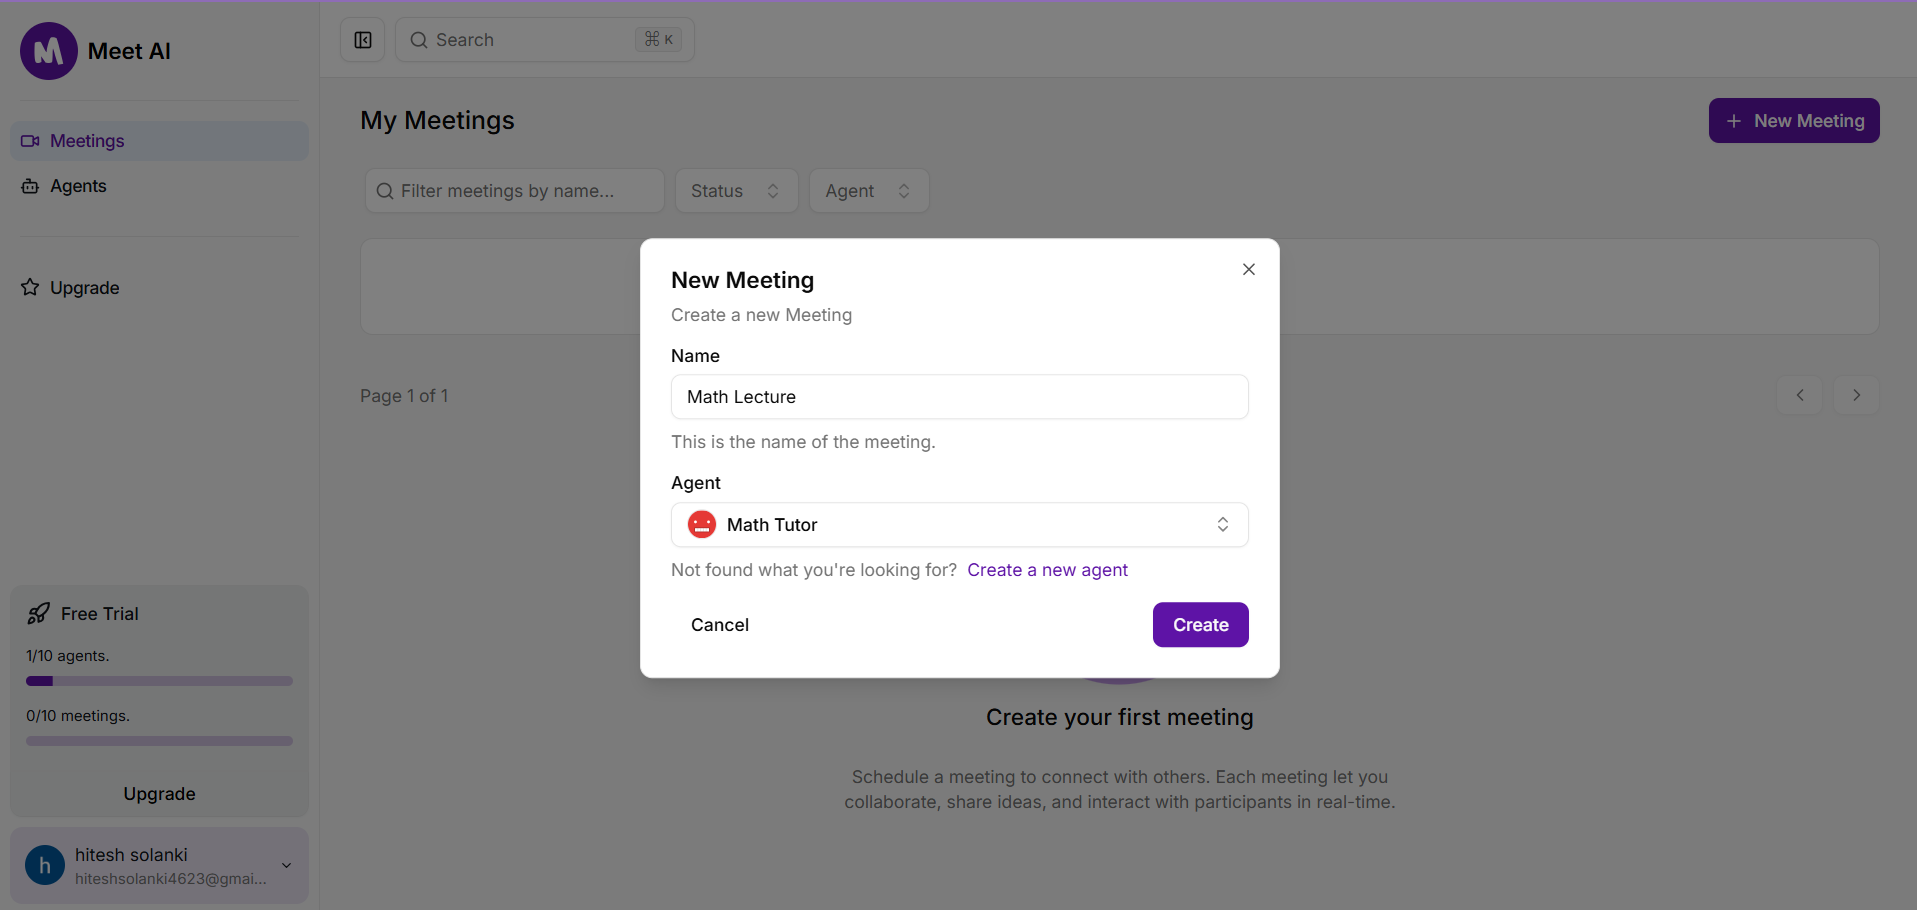Viewport: 1917px width, 910px height.
Task: Open the Agent filter dropdown
Action: [869, 191]
